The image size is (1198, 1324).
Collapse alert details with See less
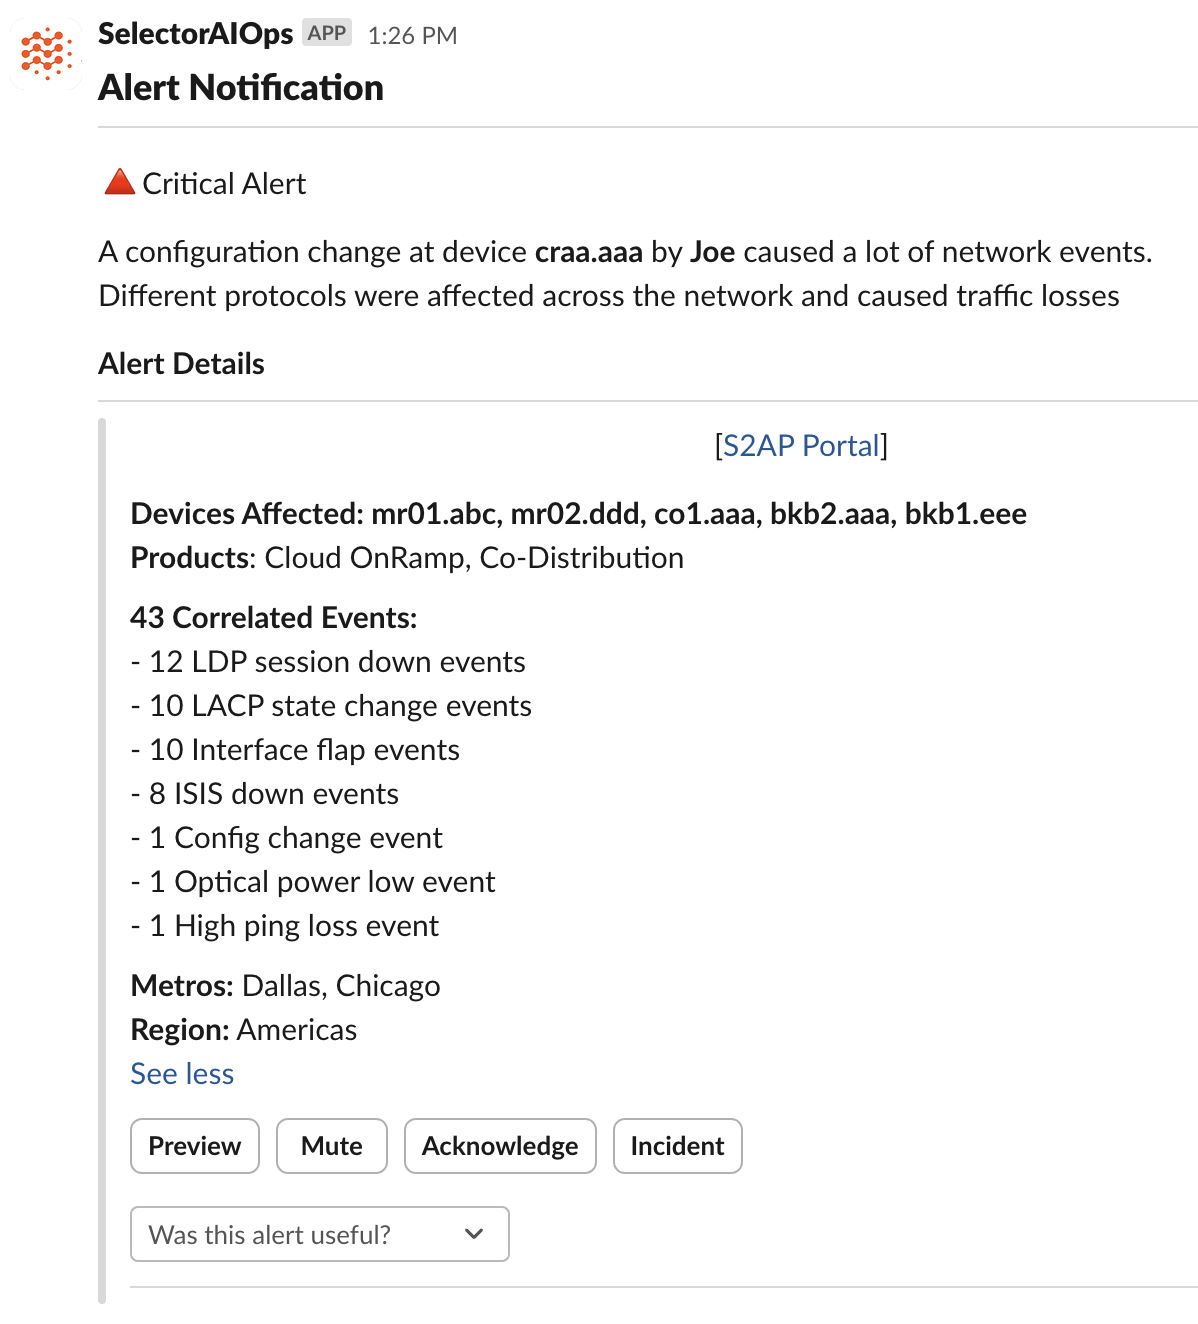point(182,1073)
